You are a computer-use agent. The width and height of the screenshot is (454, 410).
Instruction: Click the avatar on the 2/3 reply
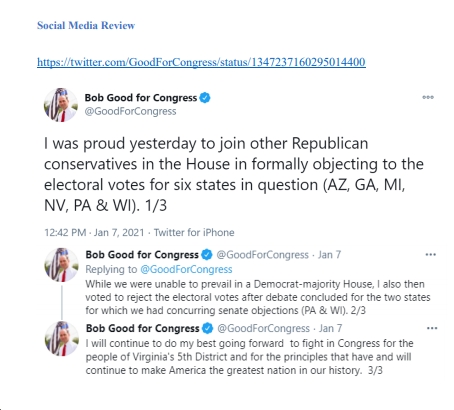[x=62, y=265]
